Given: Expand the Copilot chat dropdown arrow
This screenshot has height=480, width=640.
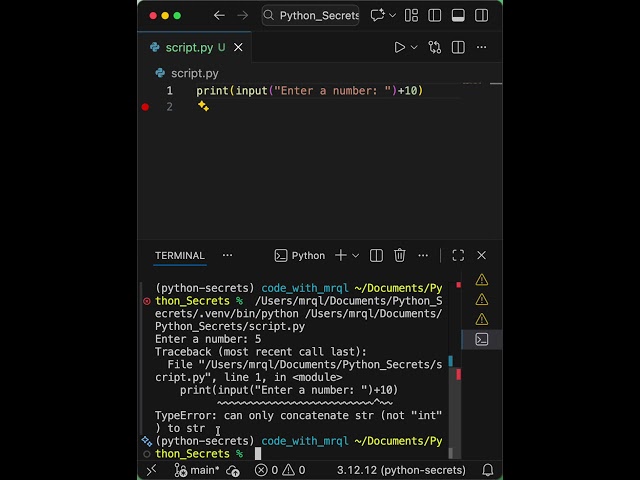Looking at the screenshot, I should tap(393, 16).
